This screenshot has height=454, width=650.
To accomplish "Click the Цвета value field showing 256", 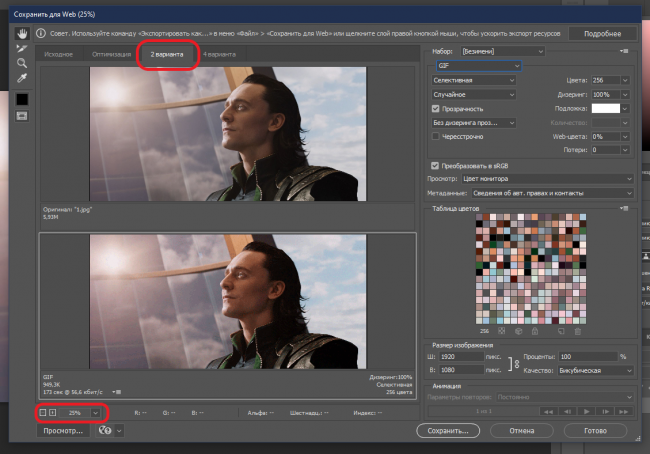I will [x=605, y=80].
